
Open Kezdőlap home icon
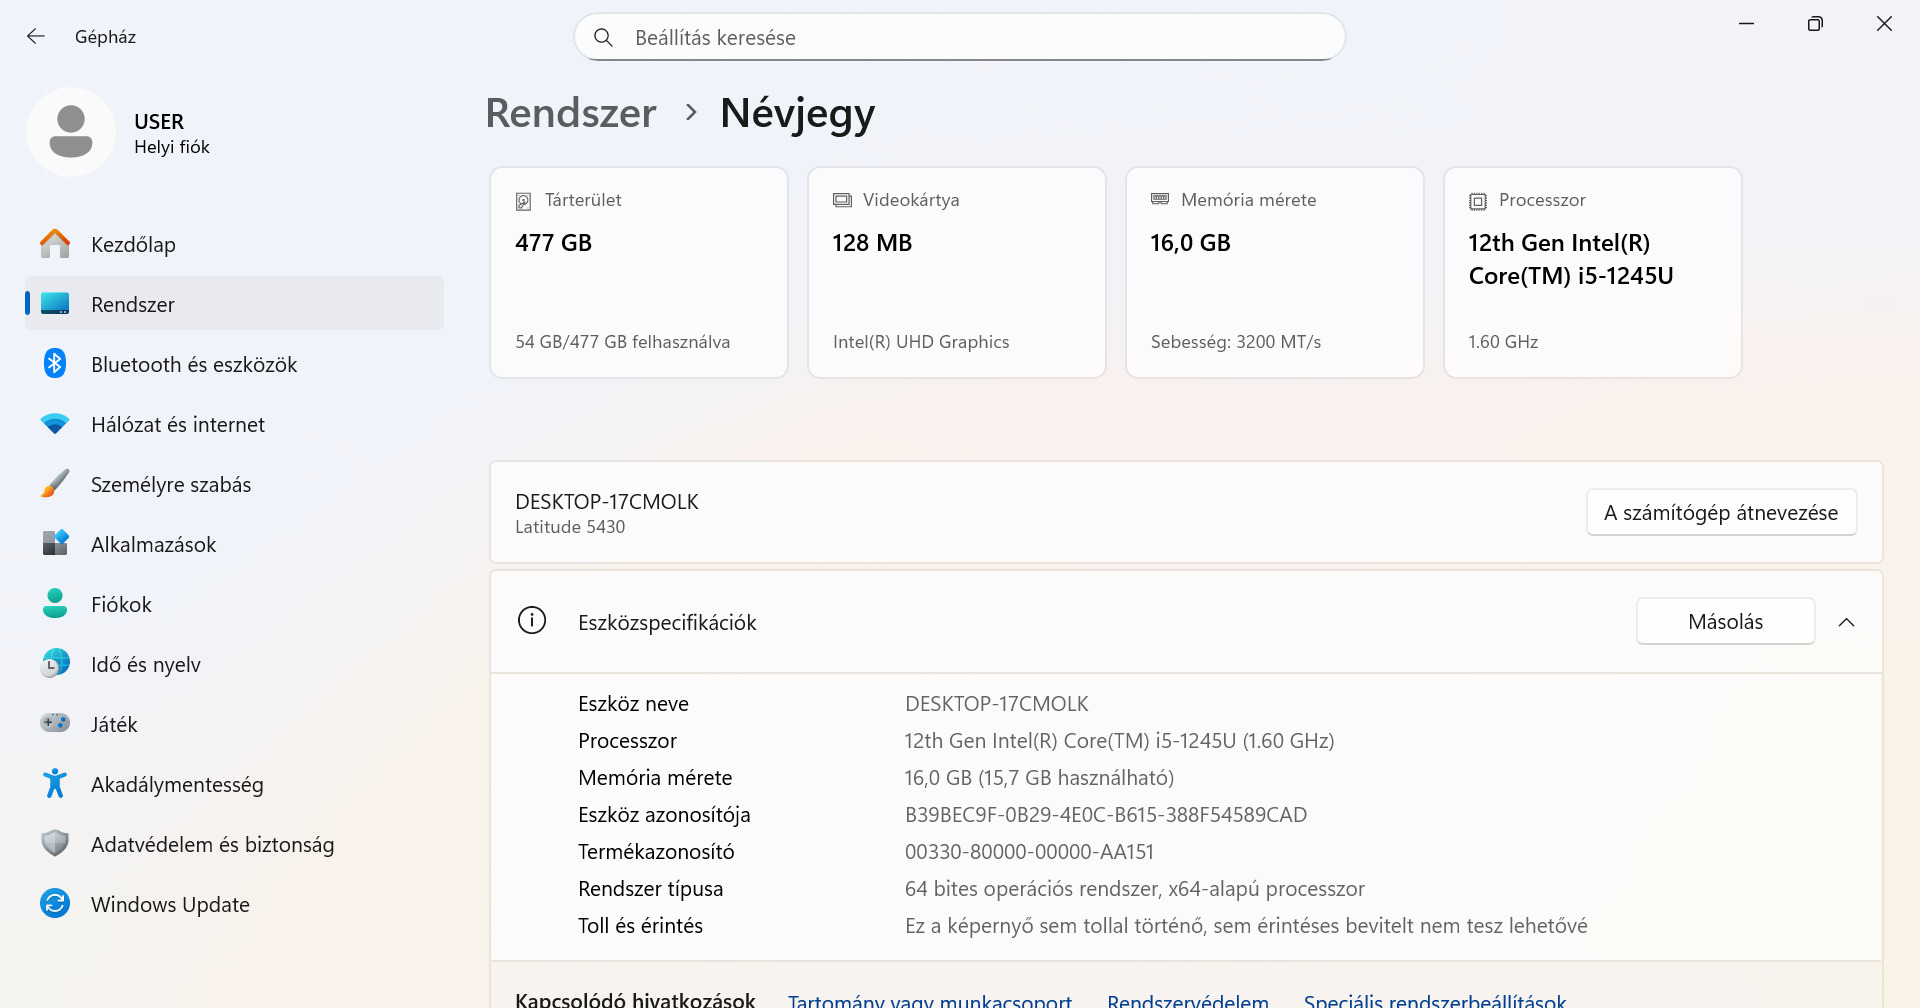click(x=55, y=244)
